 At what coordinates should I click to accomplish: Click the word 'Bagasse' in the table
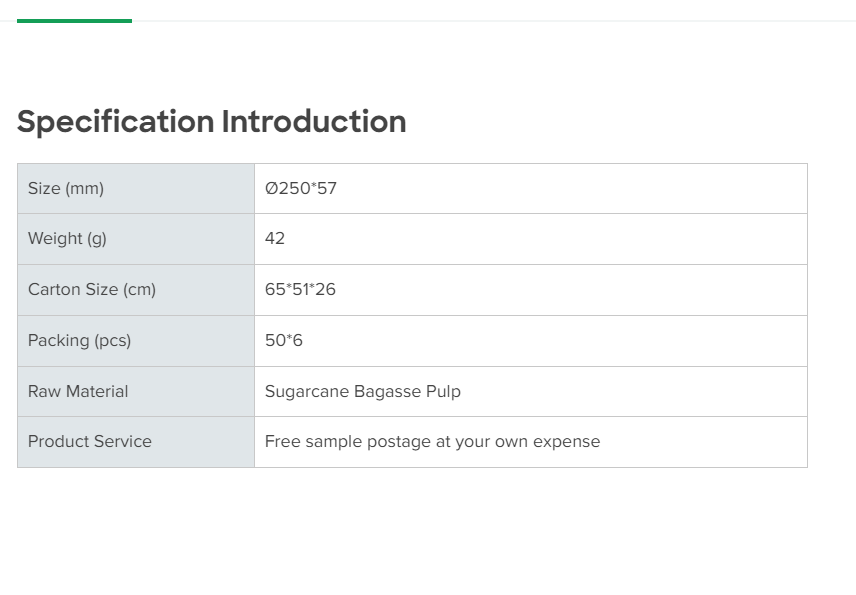tap(387, 391)
